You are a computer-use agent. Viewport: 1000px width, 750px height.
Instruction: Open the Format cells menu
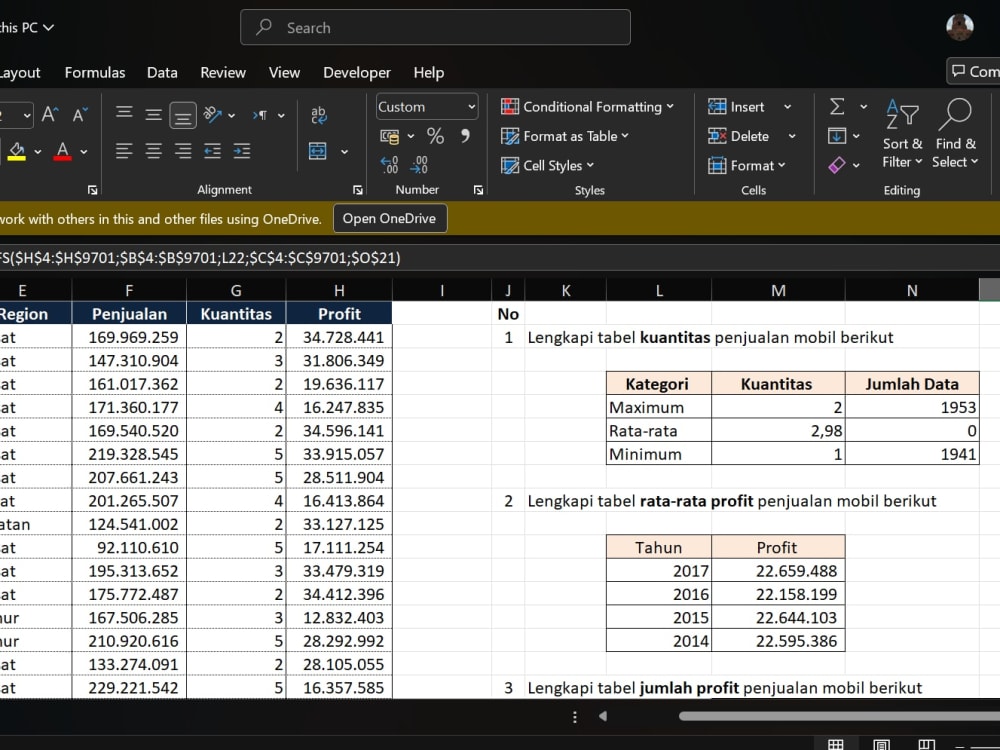coord(747,166)
